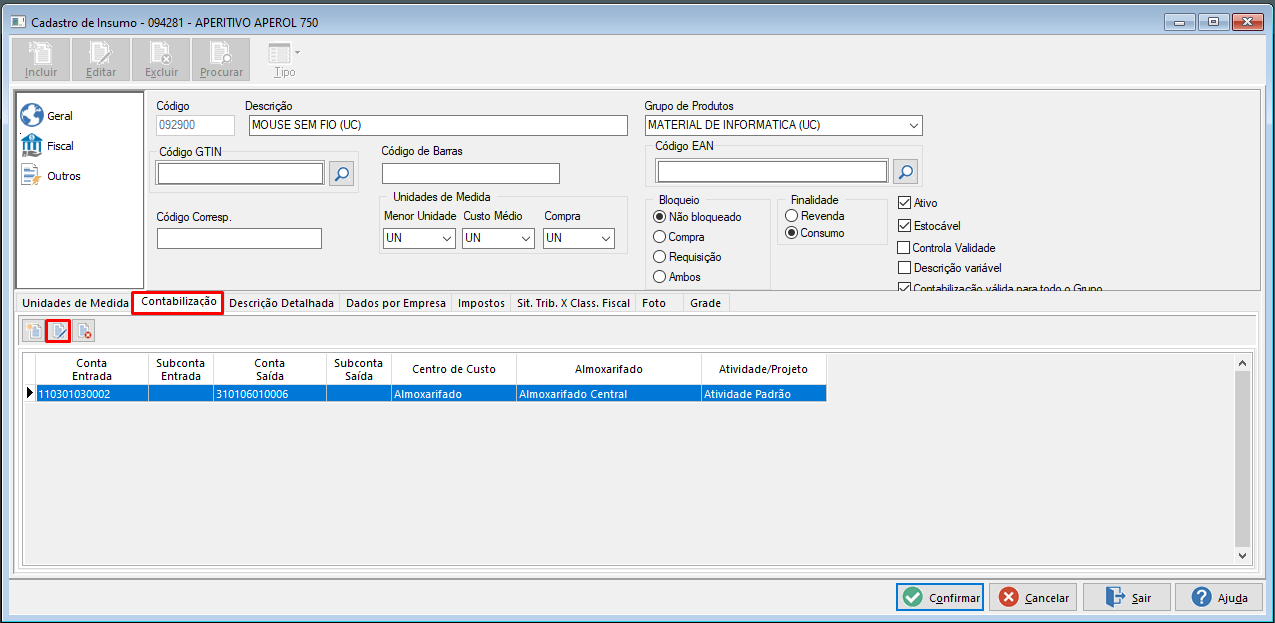The width and height of the screenshot is (1275, 623).
Task: Select the Compra bloqueio radio option
Action: coord(679,237)
